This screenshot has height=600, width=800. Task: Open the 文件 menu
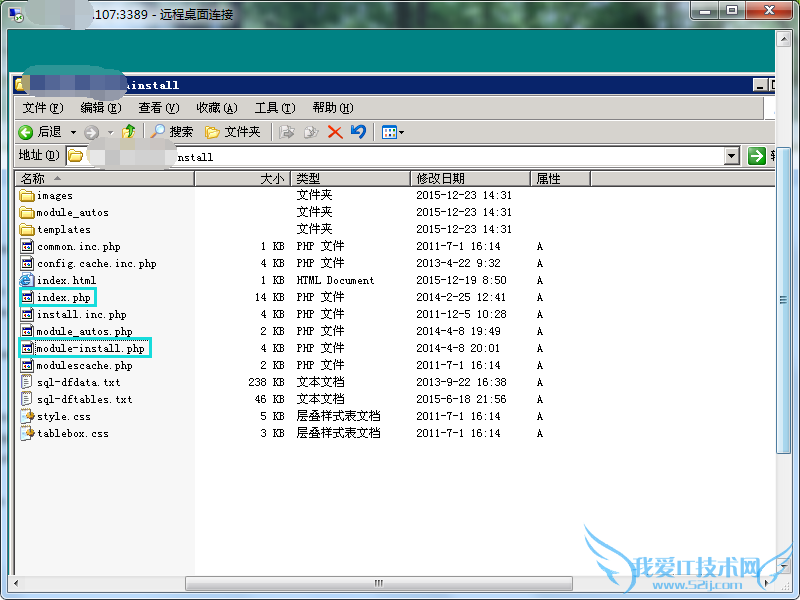[x=42, y=107]
